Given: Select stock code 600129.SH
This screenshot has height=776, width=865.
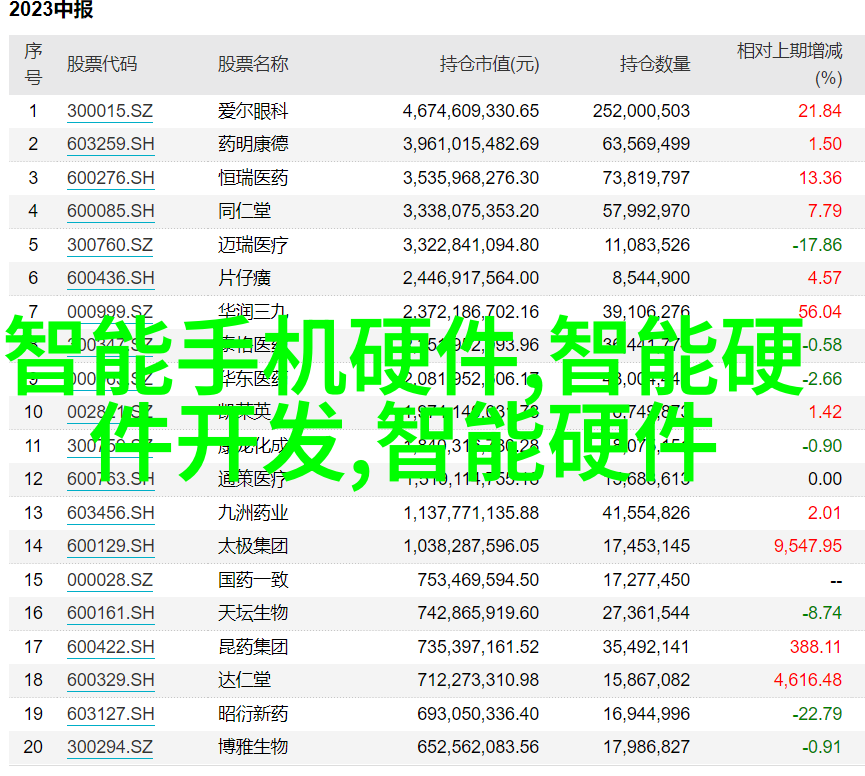Looking at the screenshot, I should (x=110, y=546).
